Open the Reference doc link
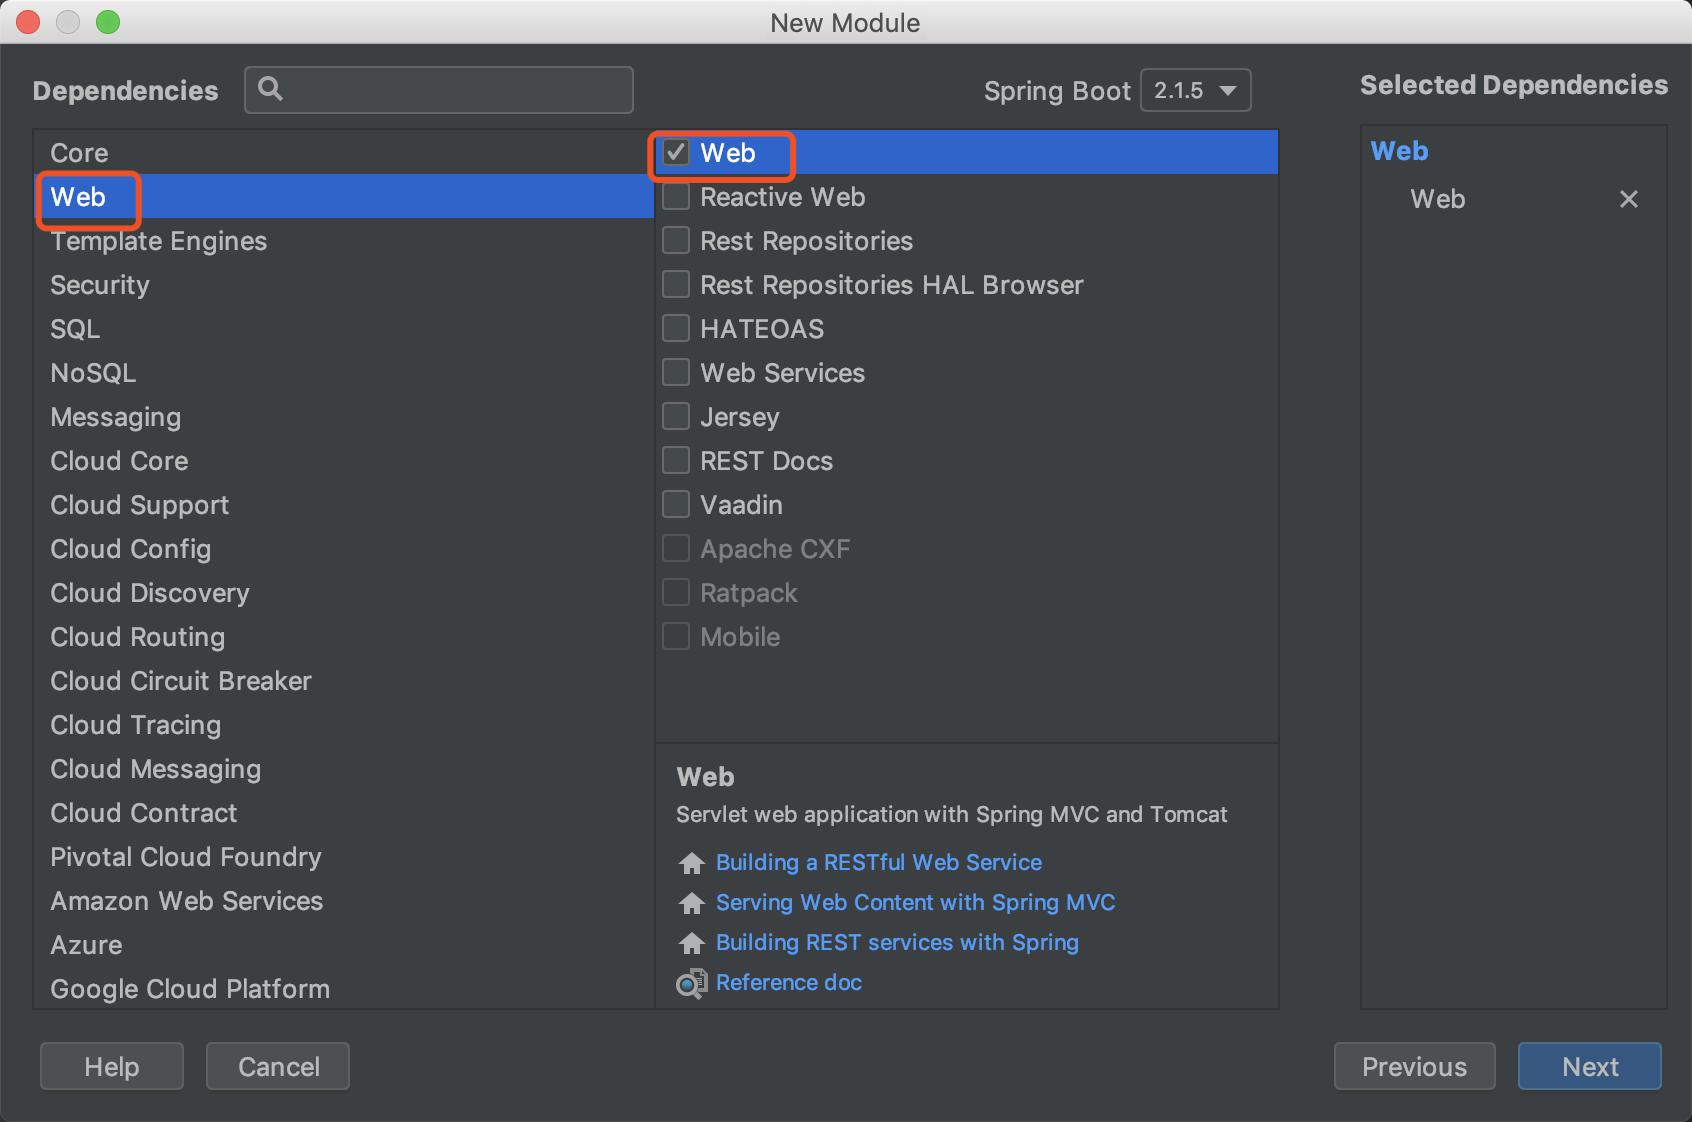Viewport: 1692px width, 1122px height. 788,982
